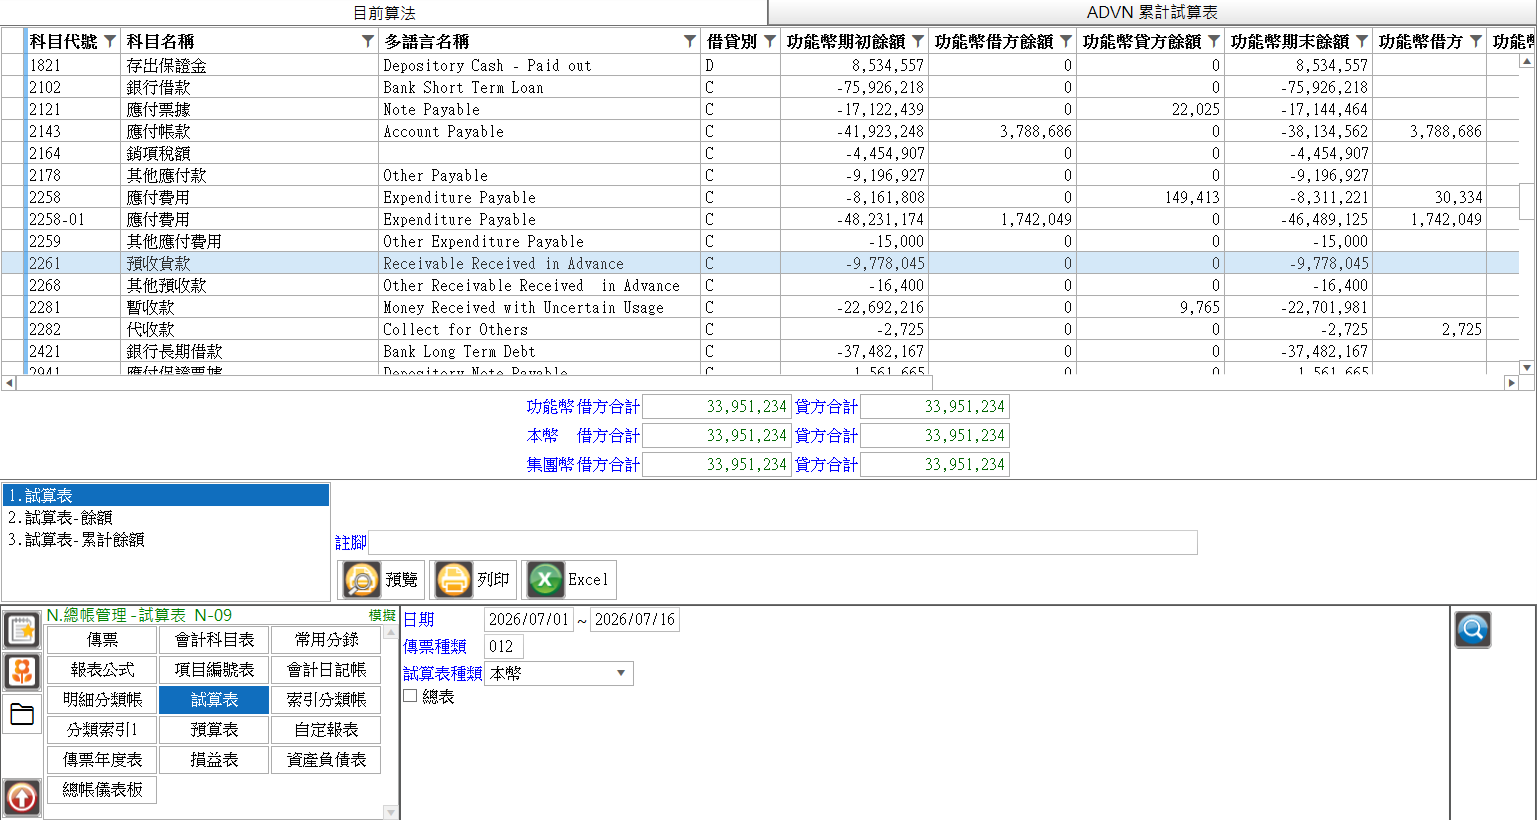
Task: Click the notepad with star sidebar icon
Action: pyautogui.click(x=22, y=629)
